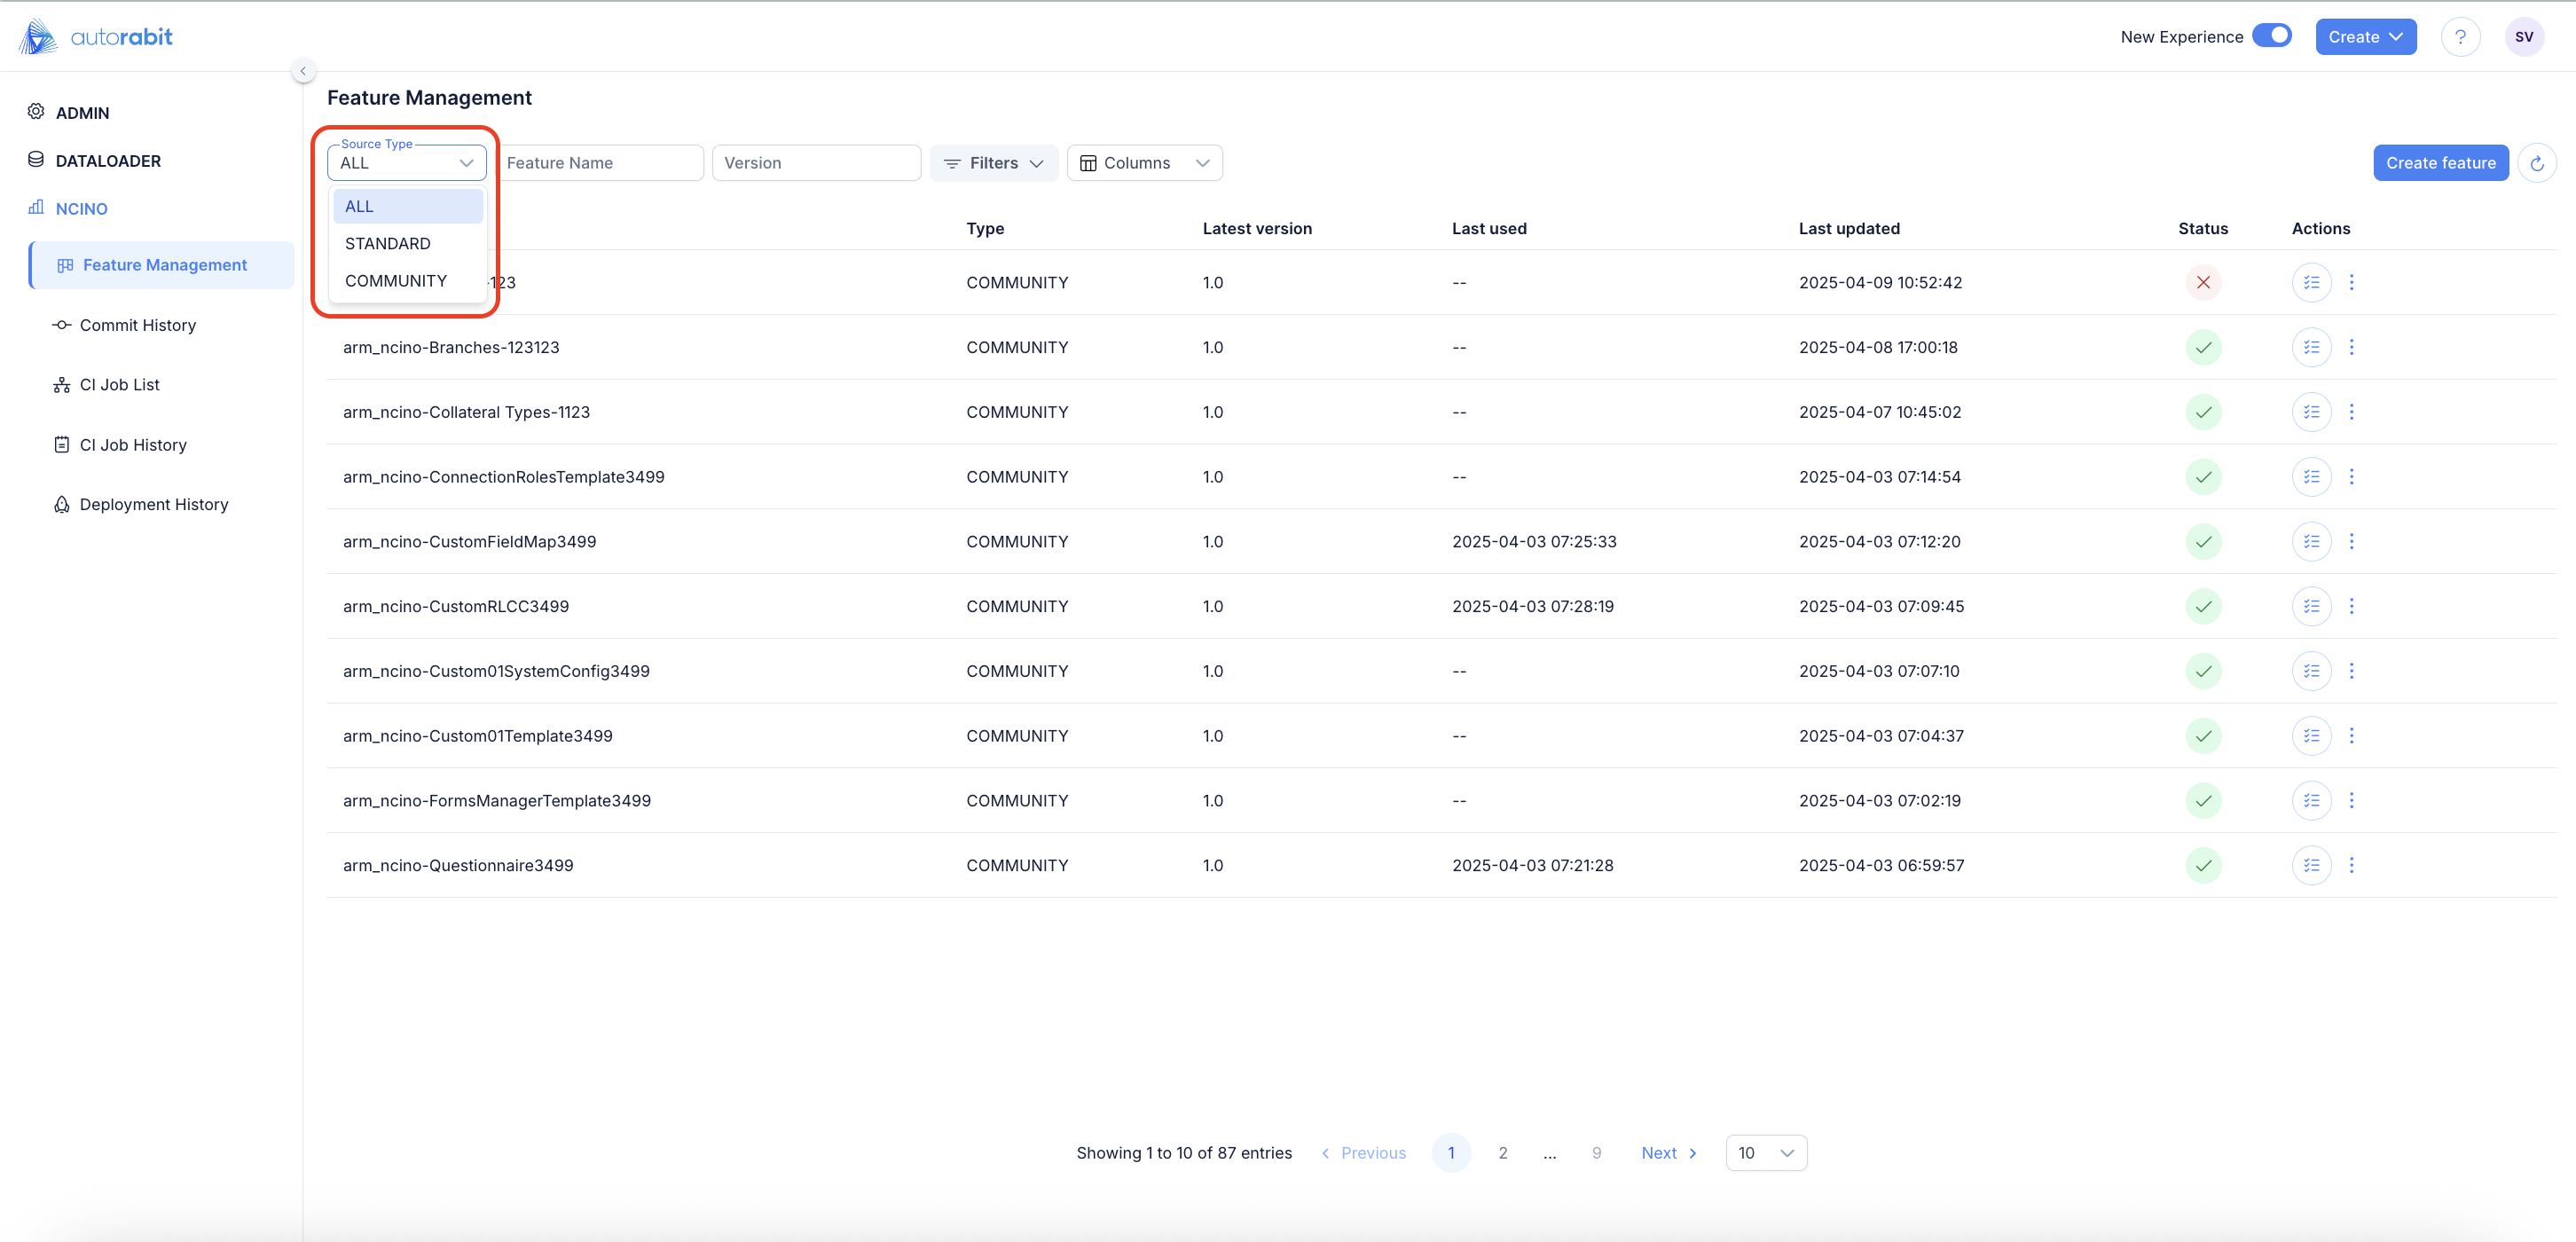Open the three-dot menu for arm_ncino-Questionnaire3499

(x=2351, y=865)
